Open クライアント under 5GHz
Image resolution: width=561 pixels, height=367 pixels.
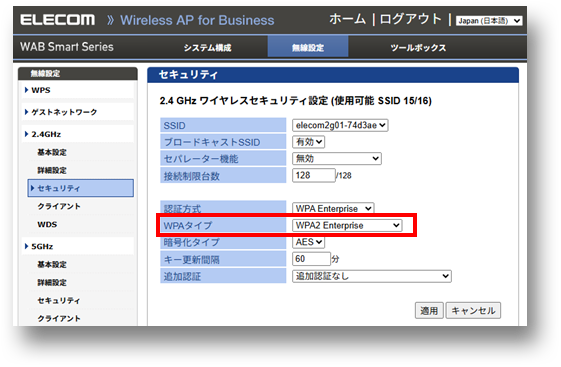(59, 318)
